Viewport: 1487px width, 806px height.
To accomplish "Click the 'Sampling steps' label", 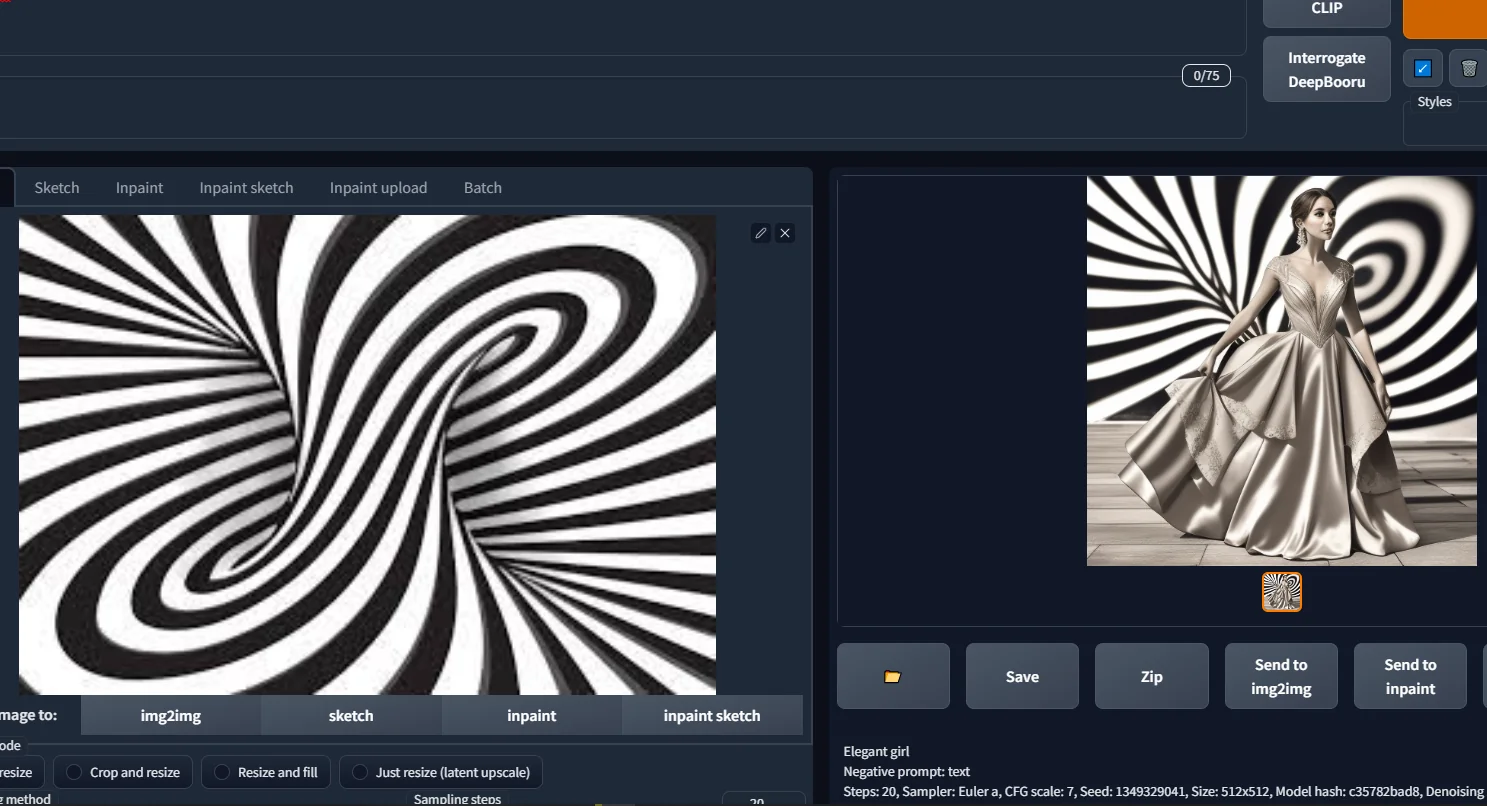I will point(457,799).
